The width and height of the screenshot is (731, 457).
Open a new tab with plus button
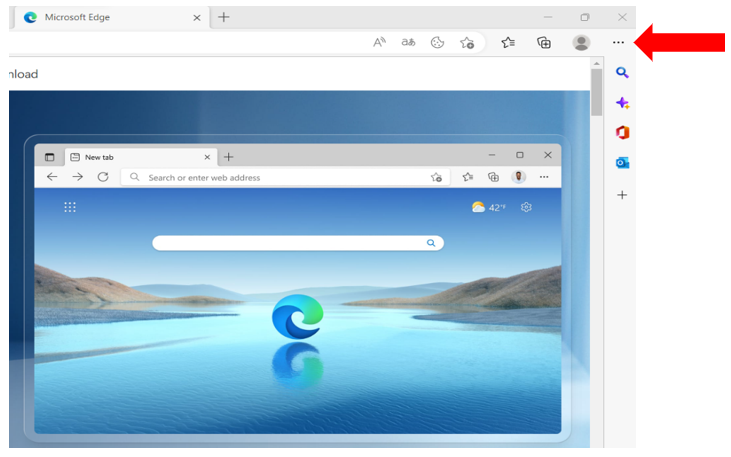coord(224,17)
